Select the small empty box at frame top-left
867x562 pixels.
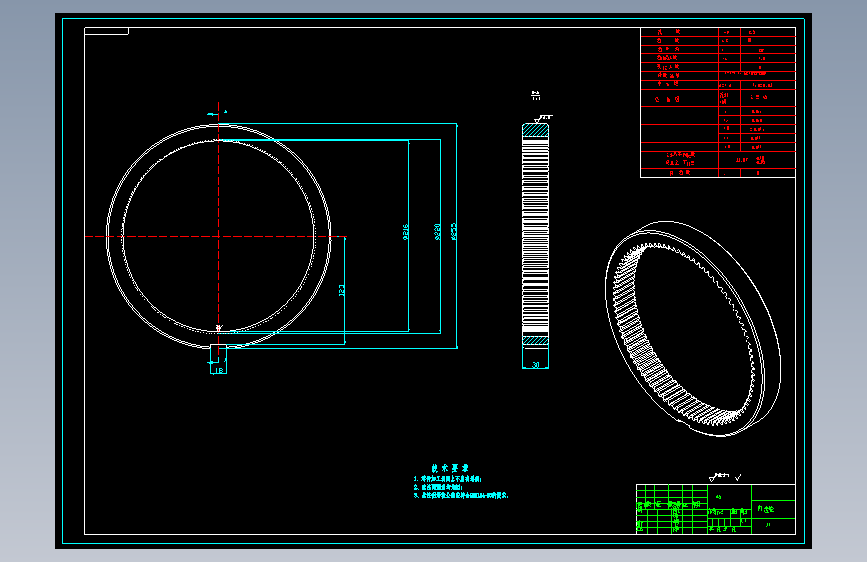(x=106, y=31)
